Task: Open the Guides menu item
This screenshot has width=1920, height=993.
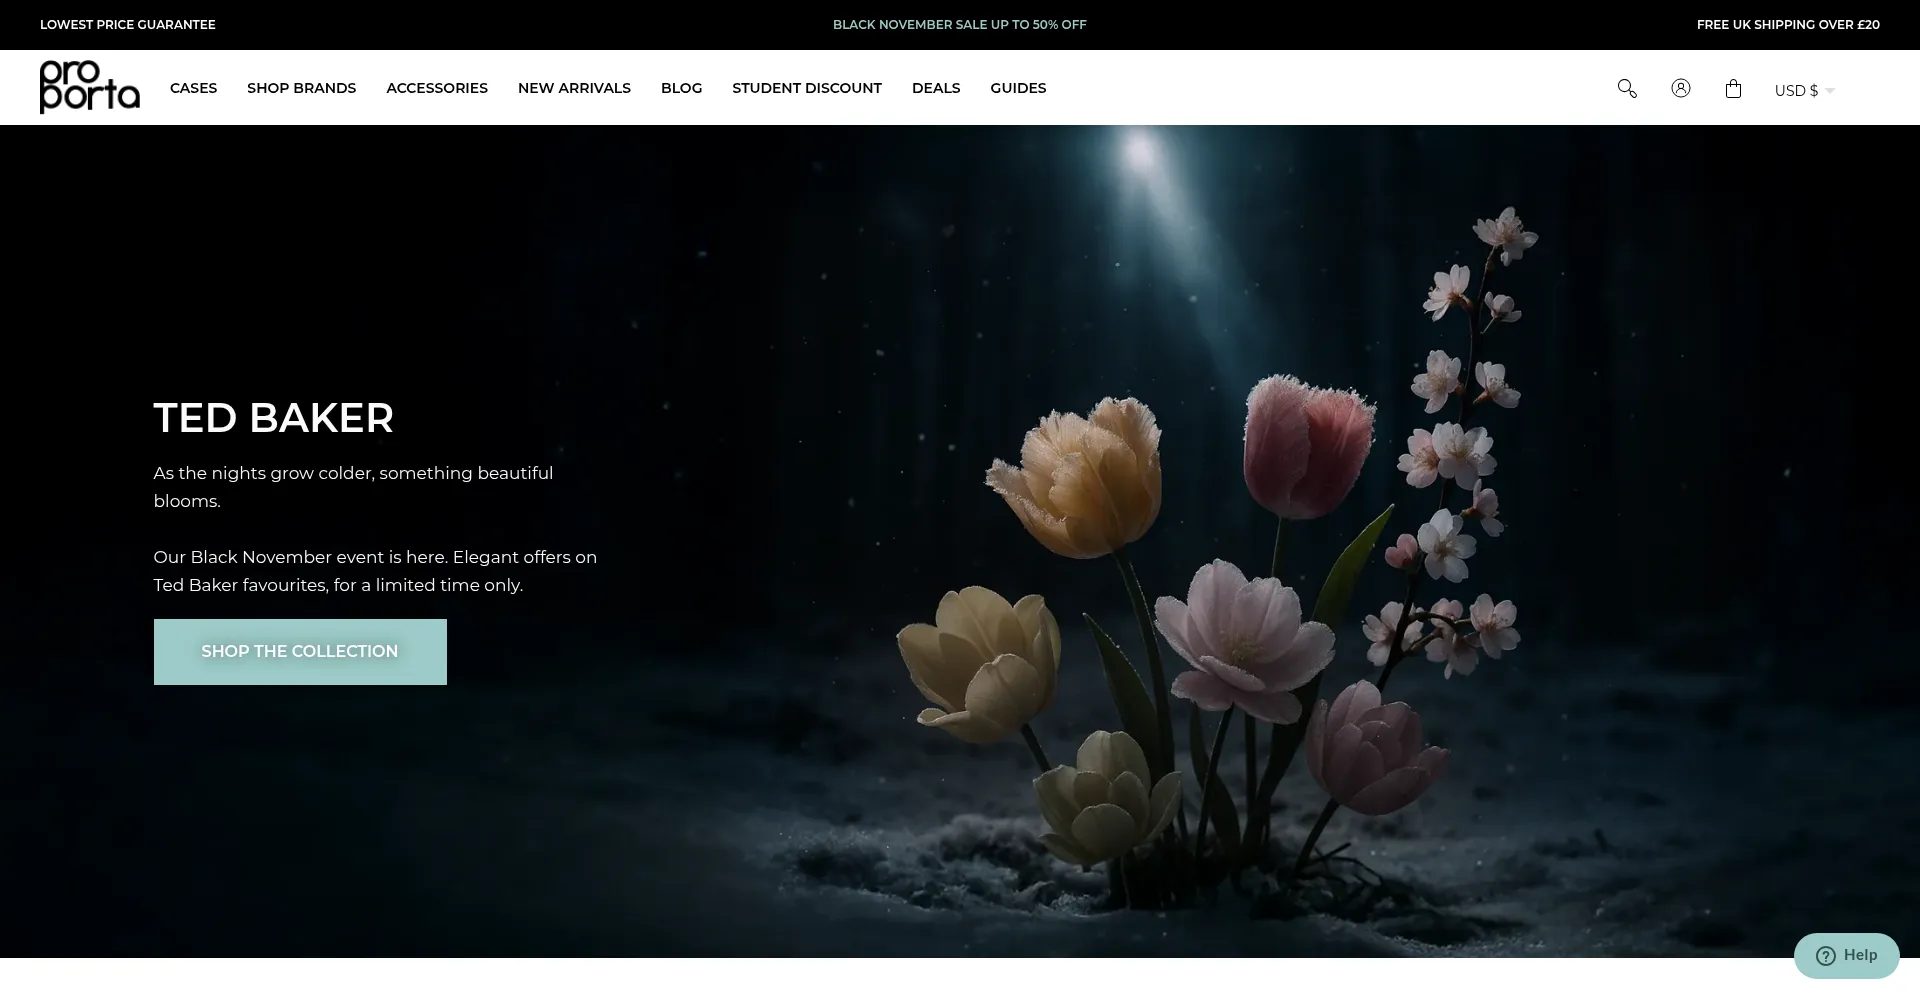Action: click(1018, 88)
